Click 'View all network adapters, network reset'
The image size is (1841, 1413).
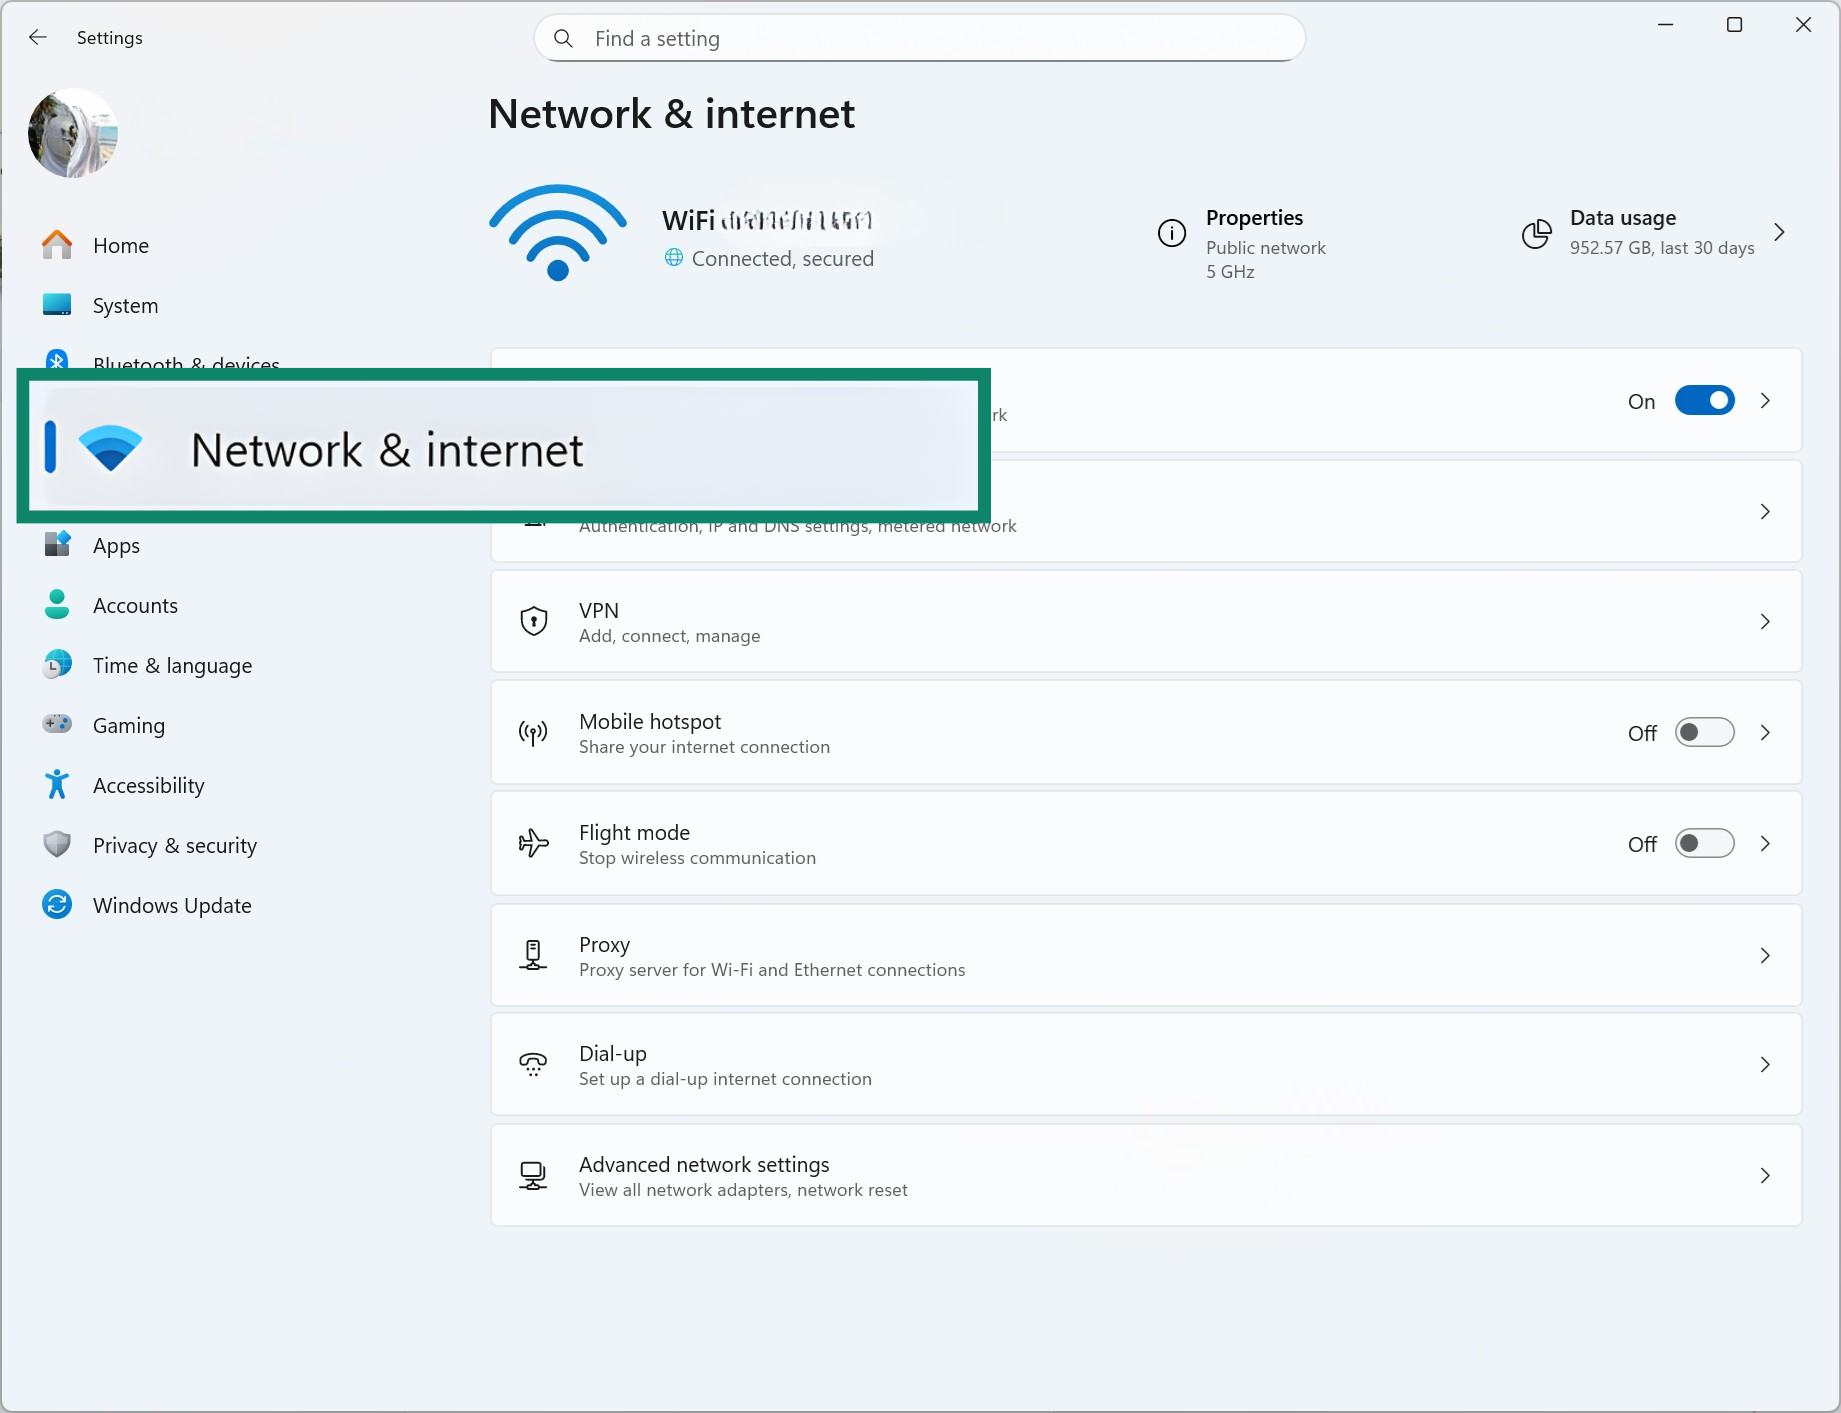pyautogui.click(x=743, y=1190)
